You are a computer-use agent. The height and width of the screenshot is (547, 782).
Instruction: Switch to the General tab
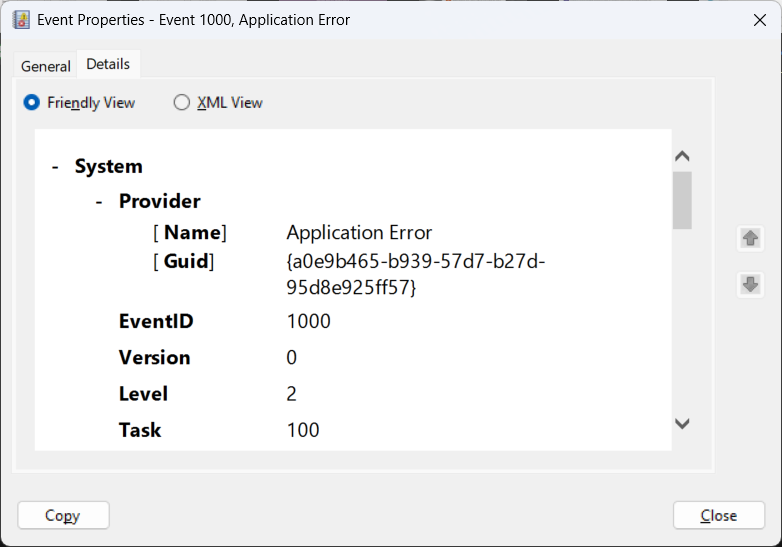pos(45,66)
